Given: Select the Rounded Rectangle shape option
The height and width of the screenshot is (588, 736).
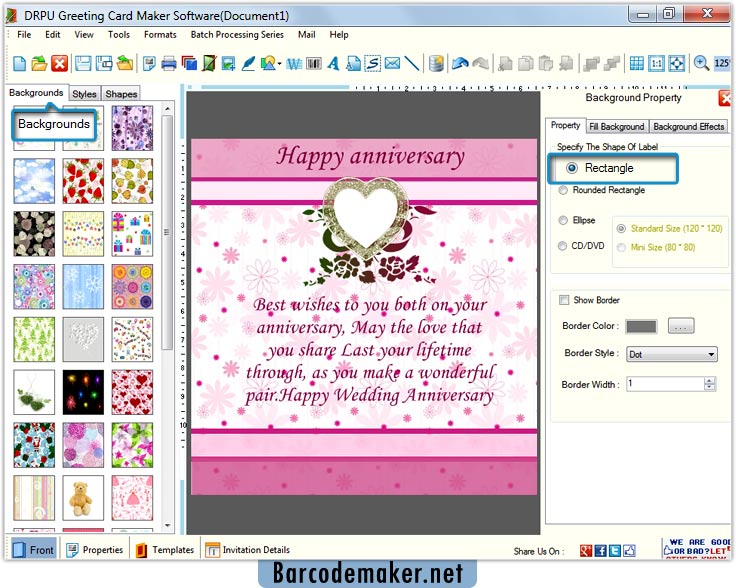Looking at the screenshot, I should (564, 190).
